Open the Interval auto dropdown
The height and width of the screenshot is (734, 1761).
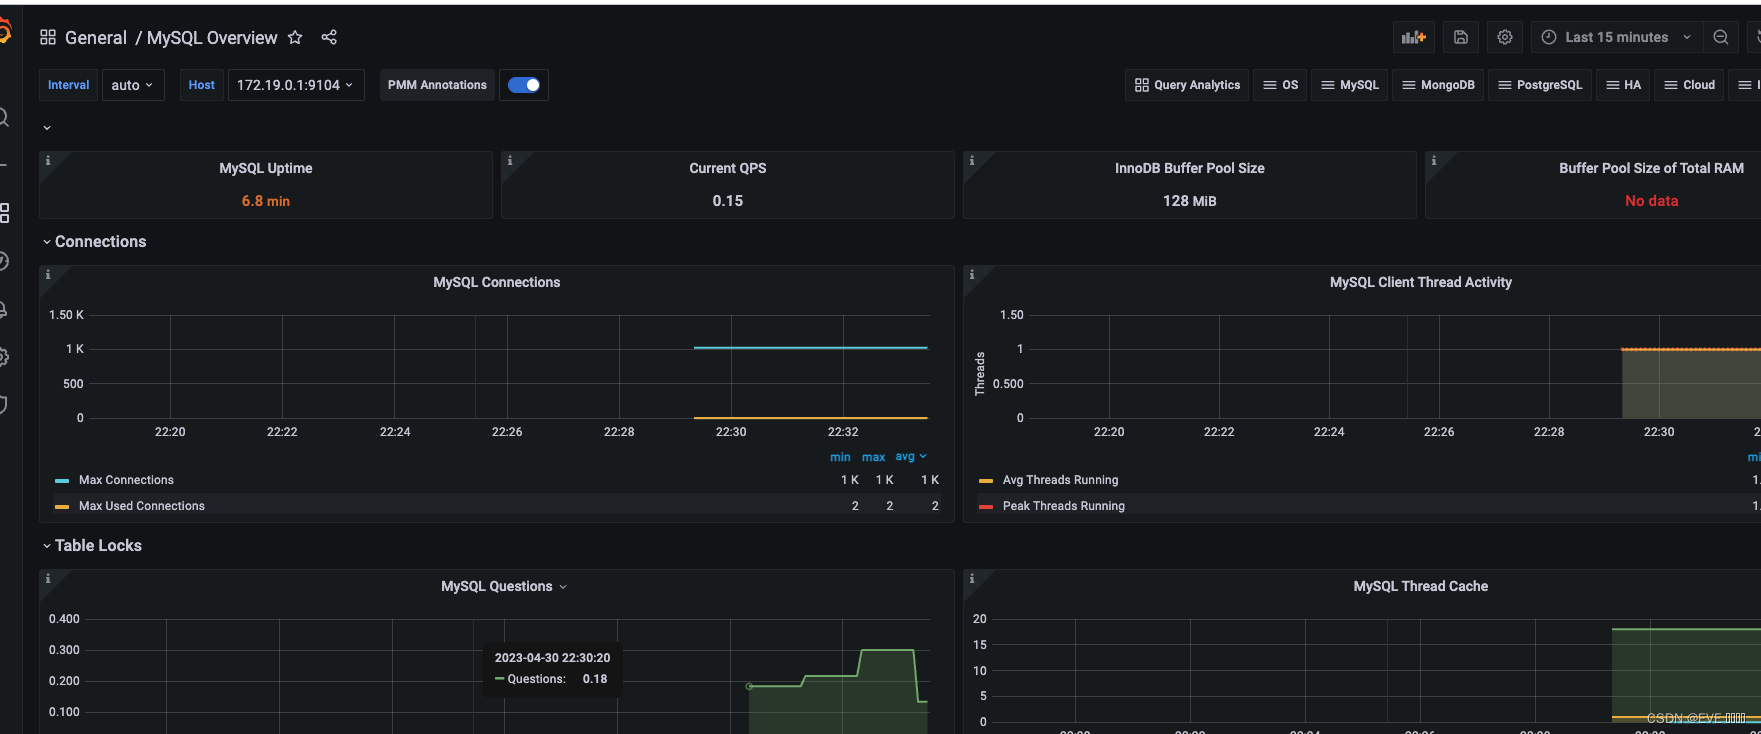point(133,85)
